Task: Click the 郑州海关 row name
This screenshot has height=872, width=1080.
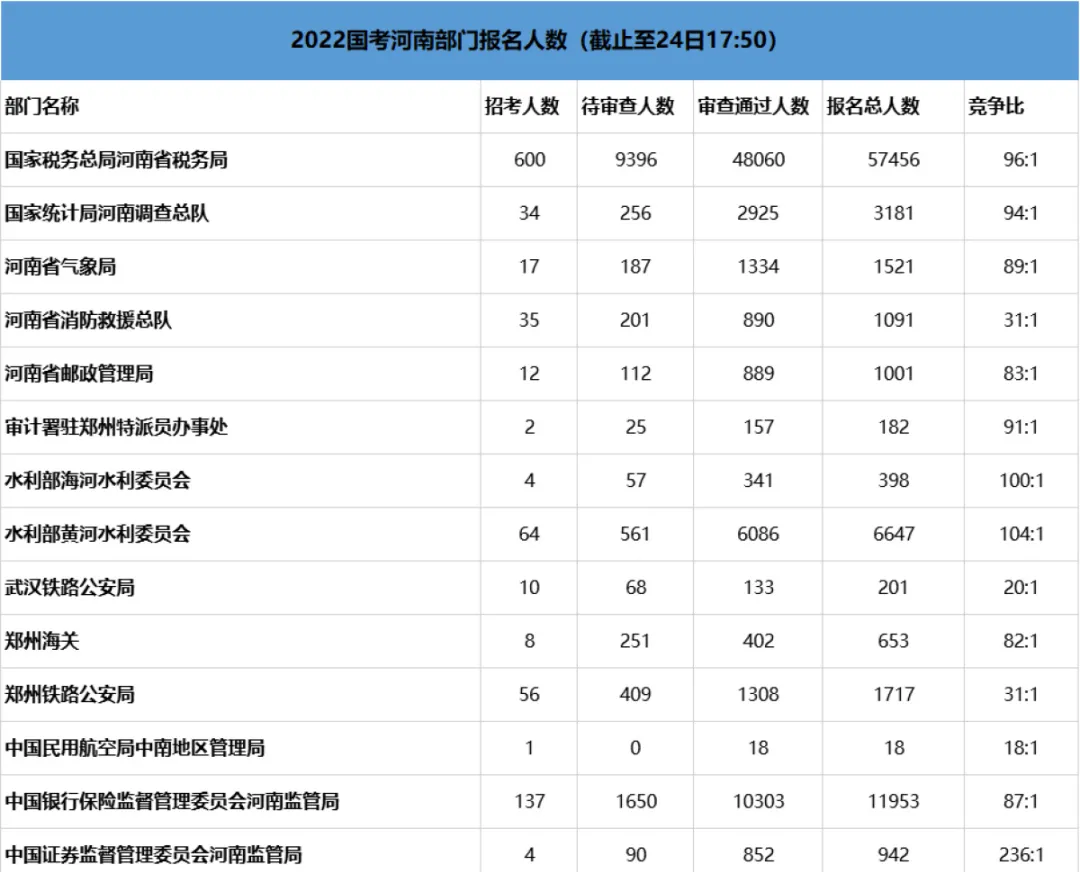Action: (42, 641)
